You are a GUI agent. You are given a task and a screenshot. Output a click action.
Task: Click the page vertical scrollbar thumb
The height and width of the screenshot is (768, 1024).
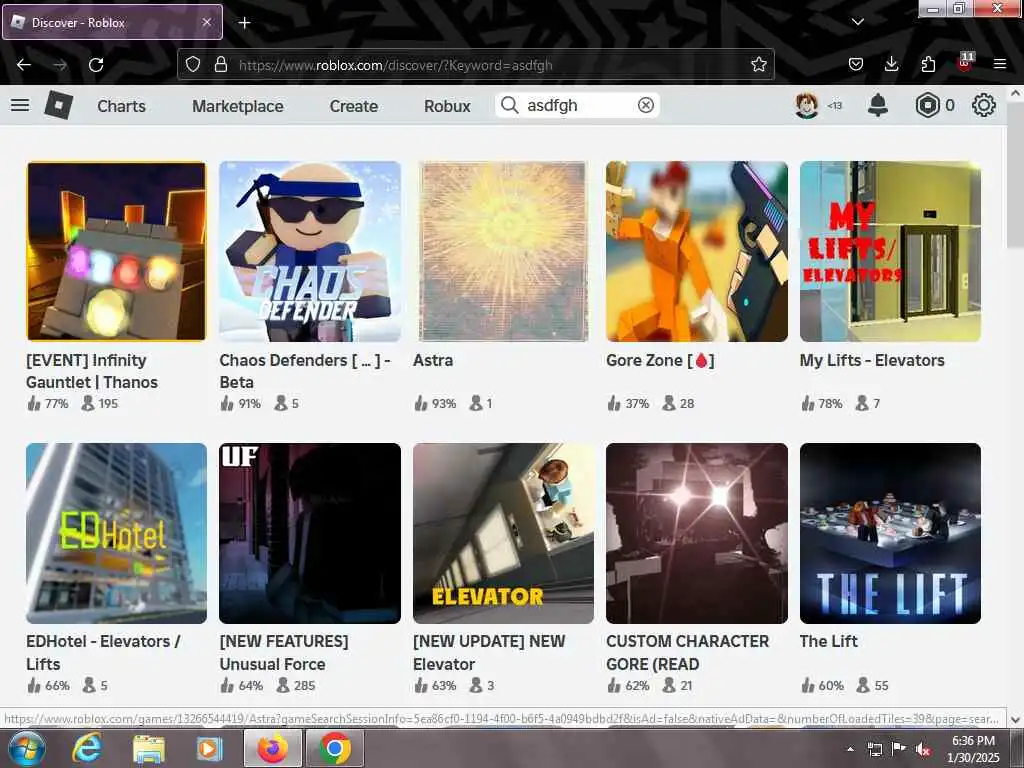click(x=1016, y=175)
